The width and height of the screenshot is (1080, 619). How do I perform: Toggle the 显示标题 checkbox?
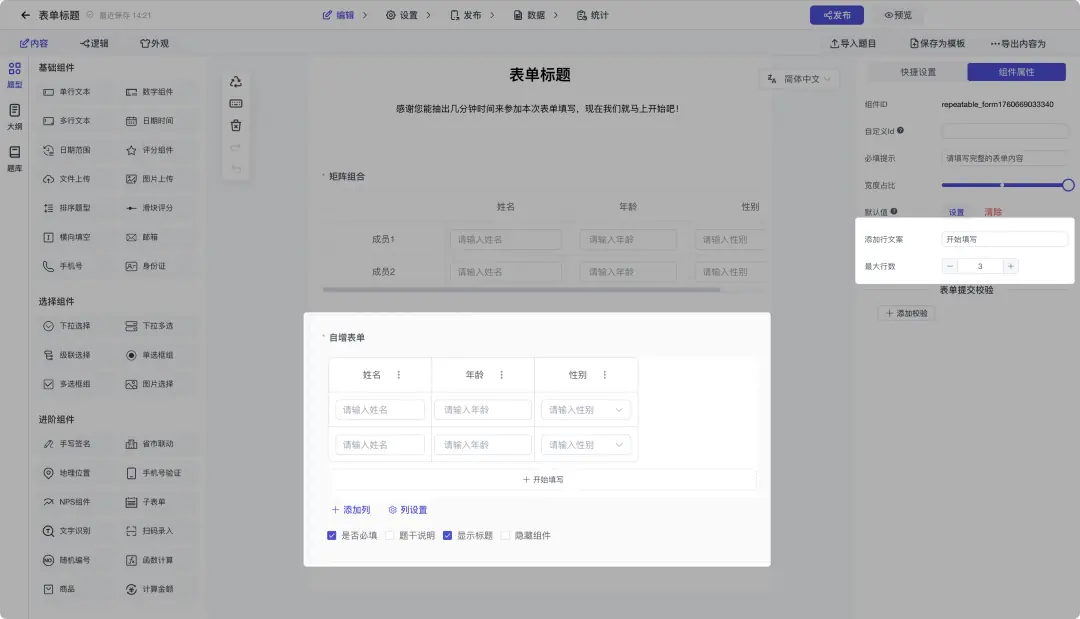[x=447, y=535]
